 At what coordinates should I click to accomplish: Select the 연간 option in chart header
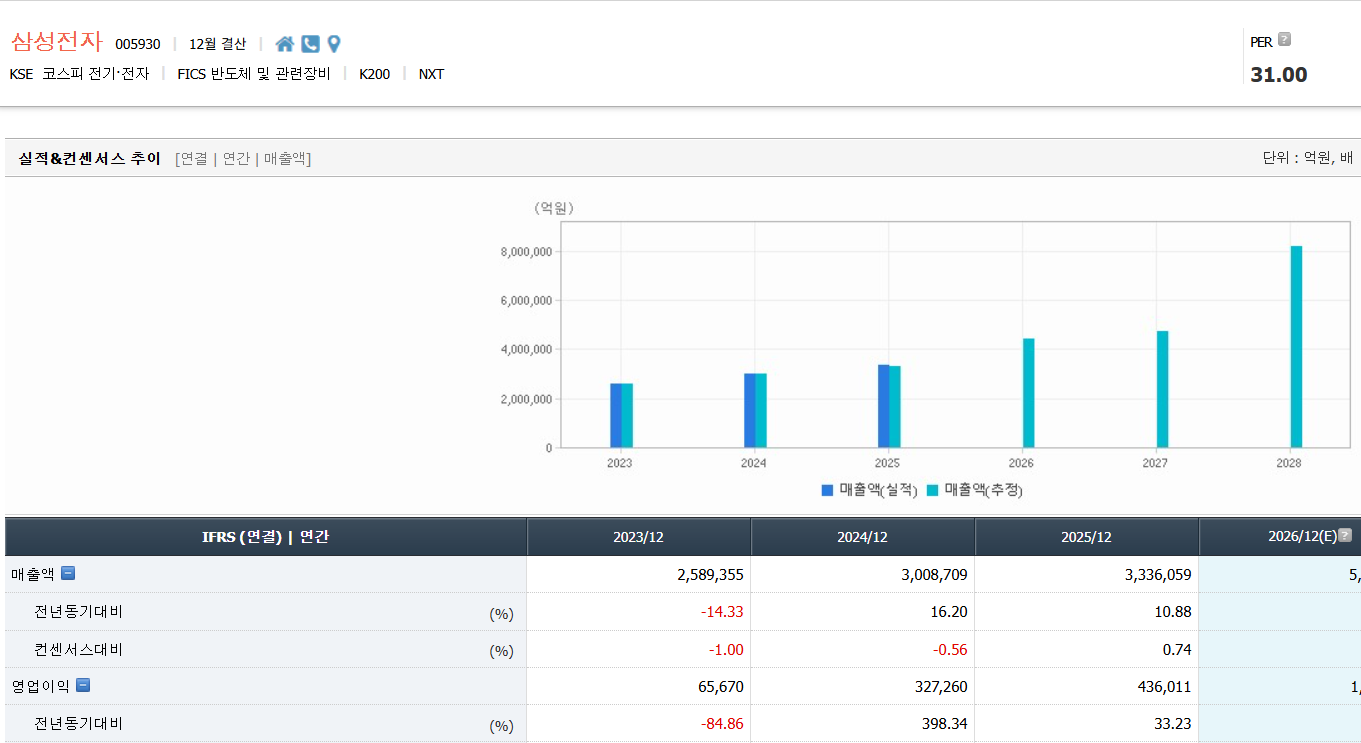click(236, 158)
